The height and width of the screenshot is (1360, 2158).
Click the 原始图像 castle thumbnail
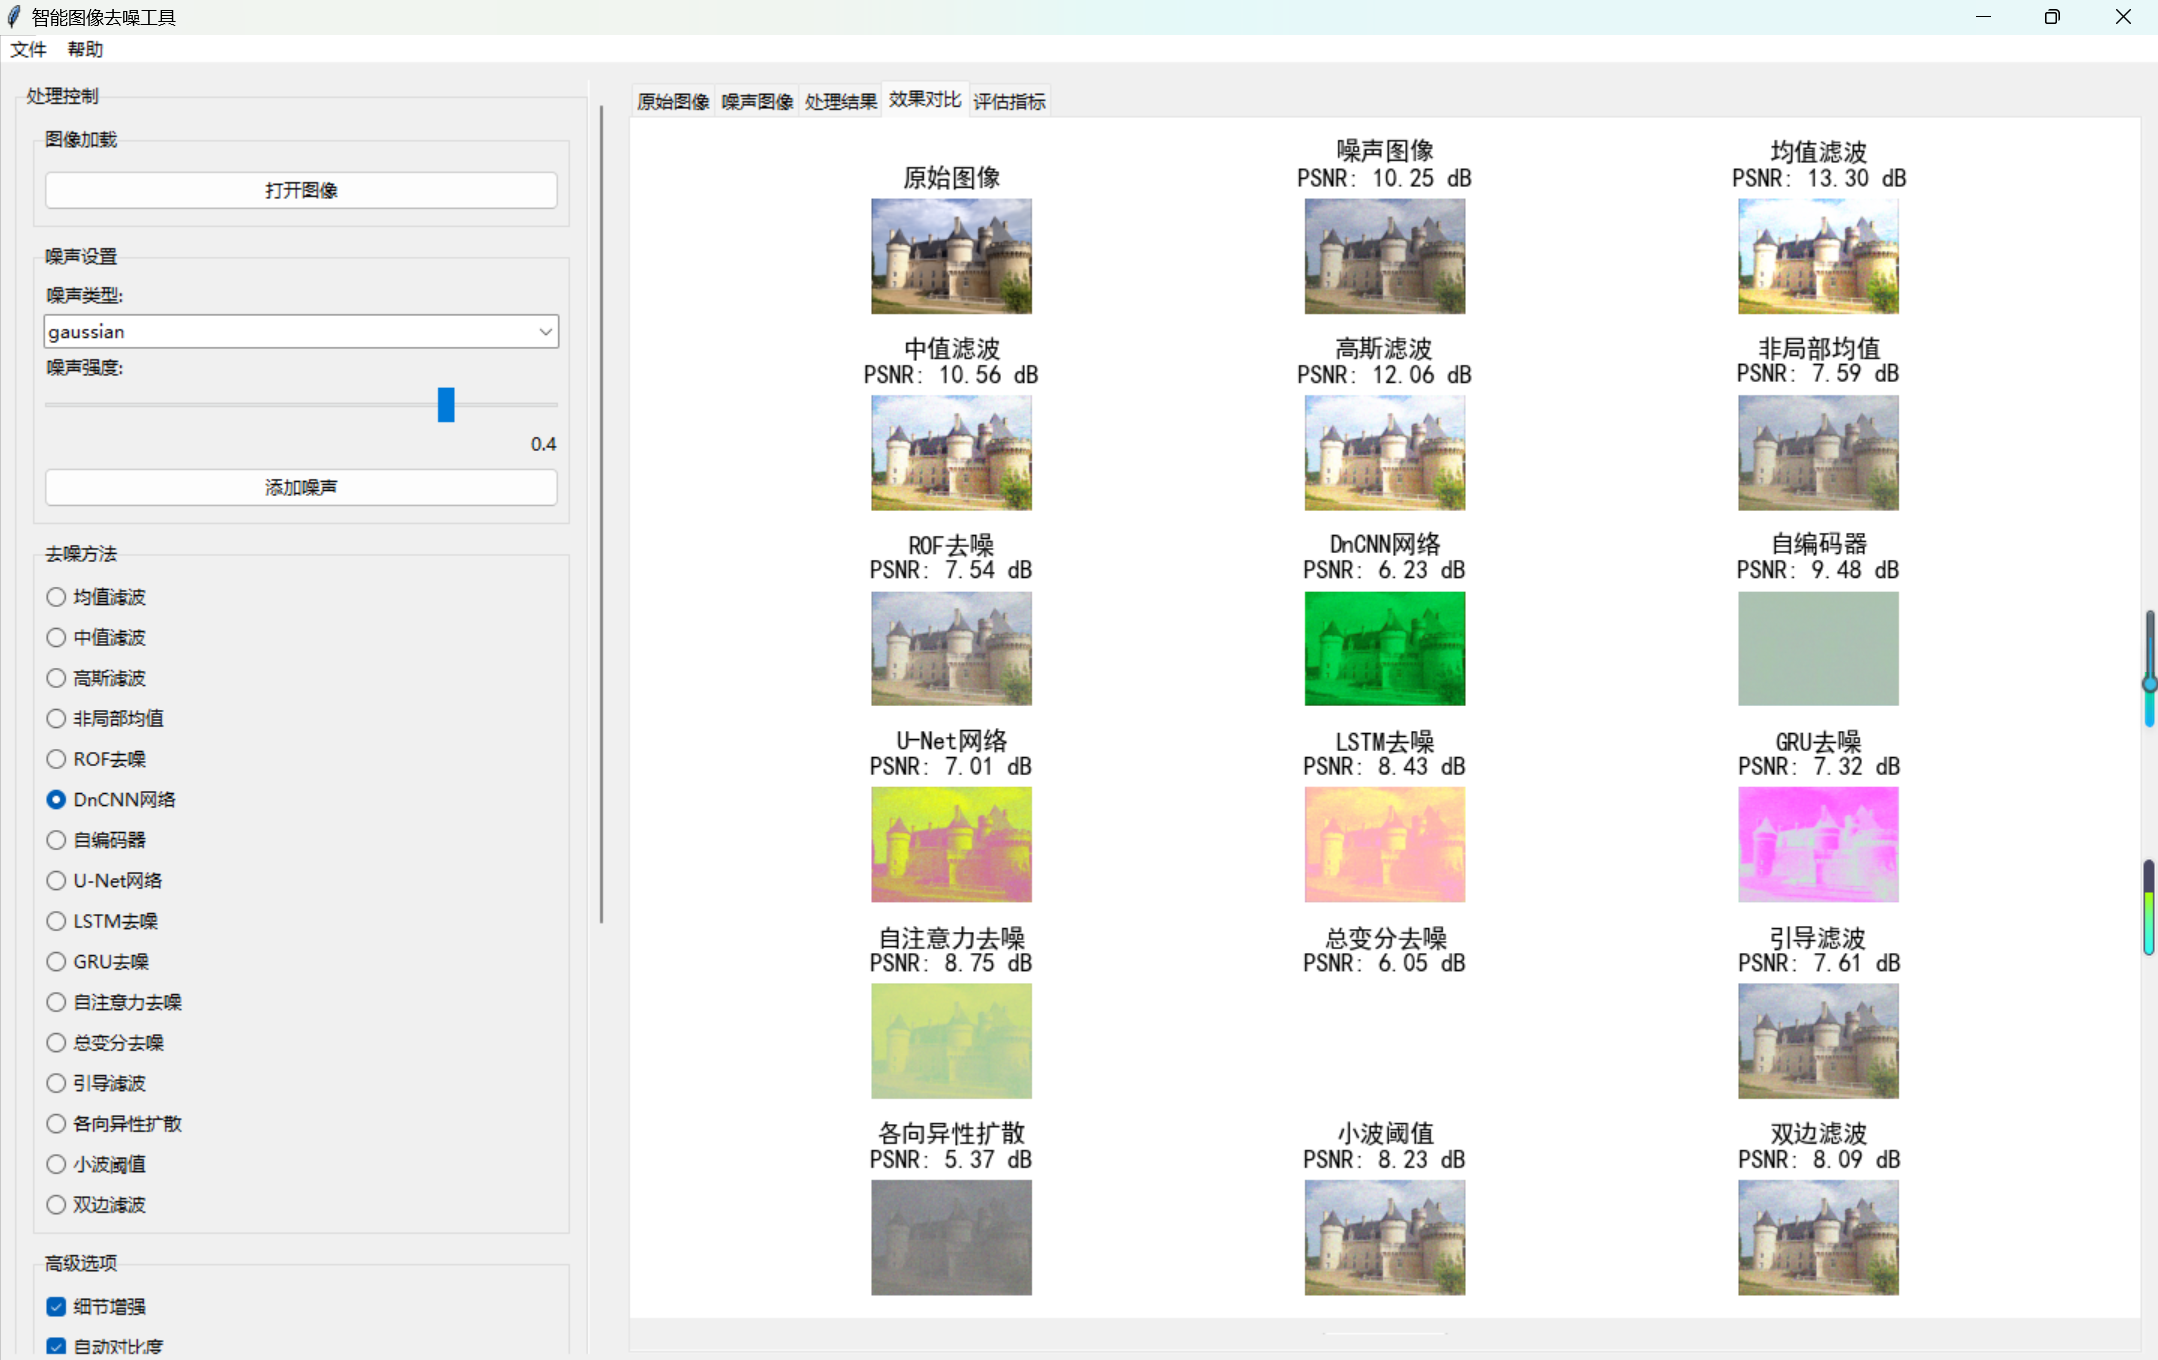951,256
